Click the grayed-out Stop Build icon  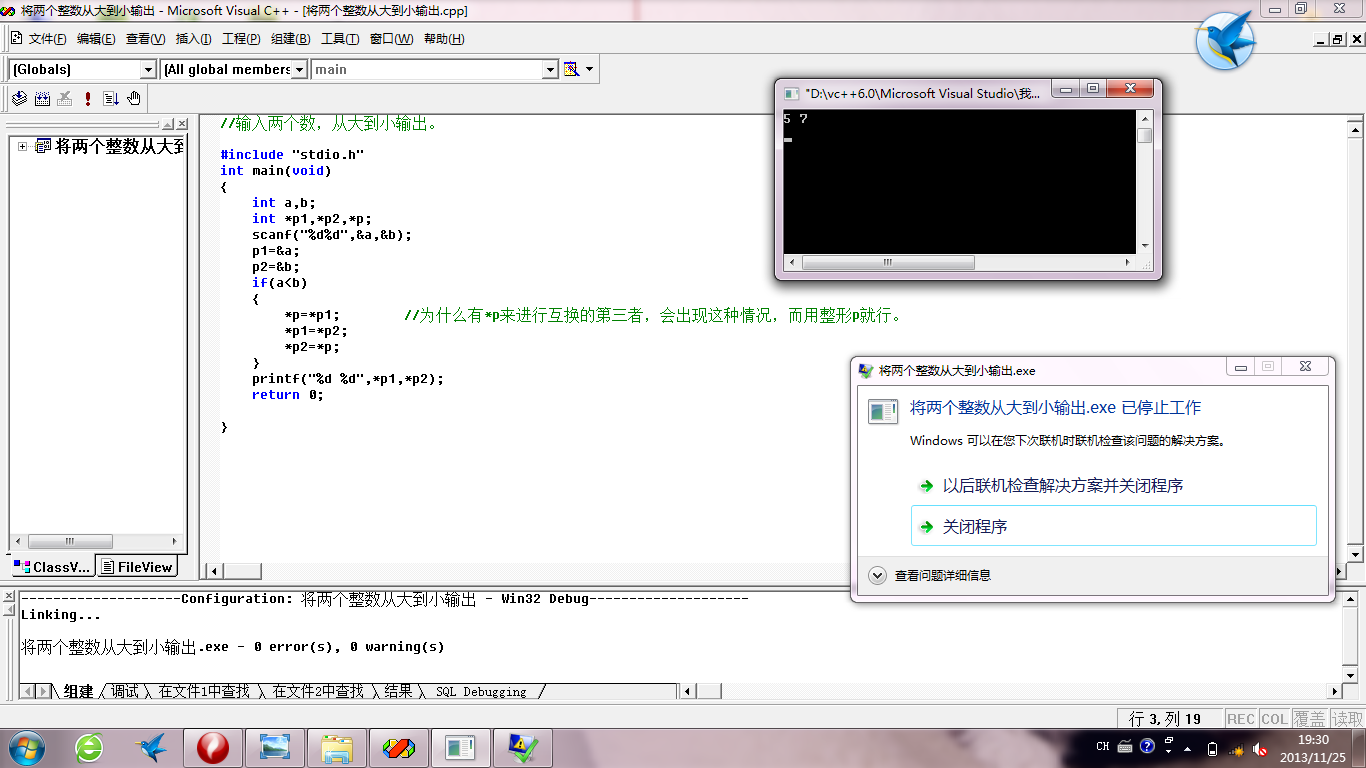[65, 98]
